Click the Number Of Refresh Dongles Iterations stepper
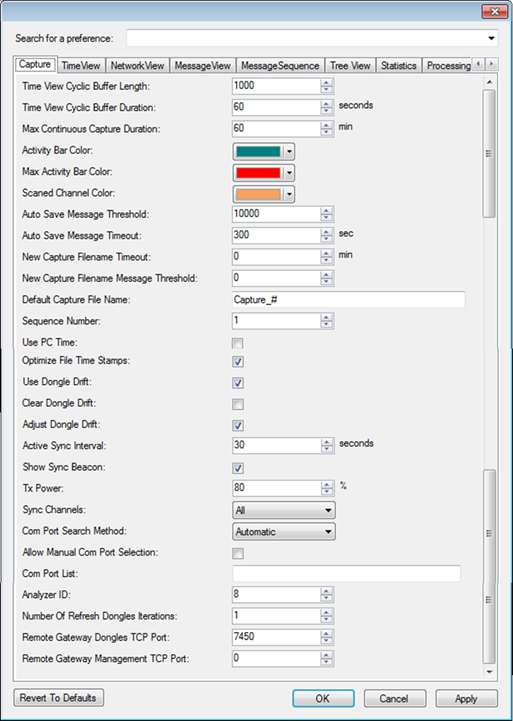513x721 pixels. (326, 616)
